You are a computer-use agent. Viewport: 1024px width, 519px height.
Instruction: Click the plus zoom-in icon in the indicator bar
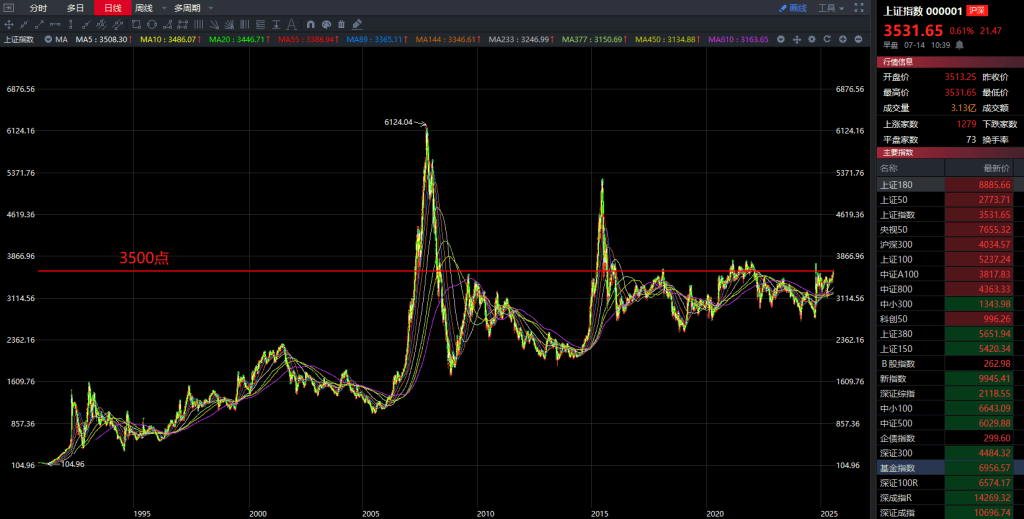coord(842,39)
